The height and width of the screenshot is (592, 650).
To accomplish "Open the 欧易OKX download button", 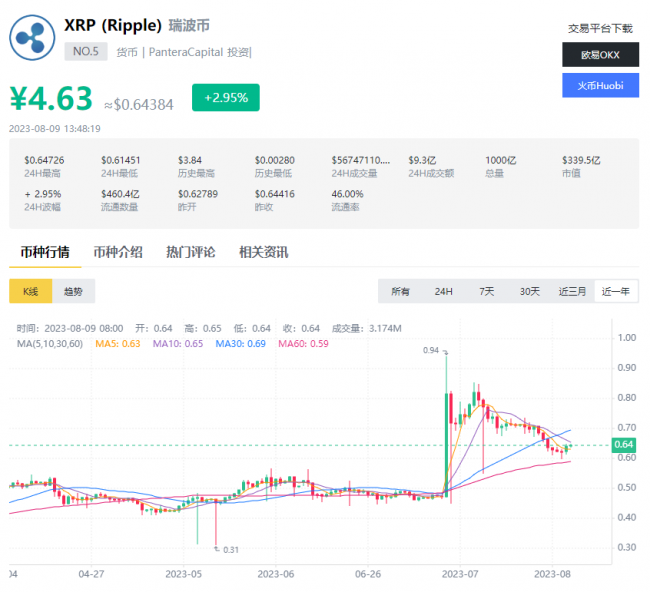I will 600,55.
